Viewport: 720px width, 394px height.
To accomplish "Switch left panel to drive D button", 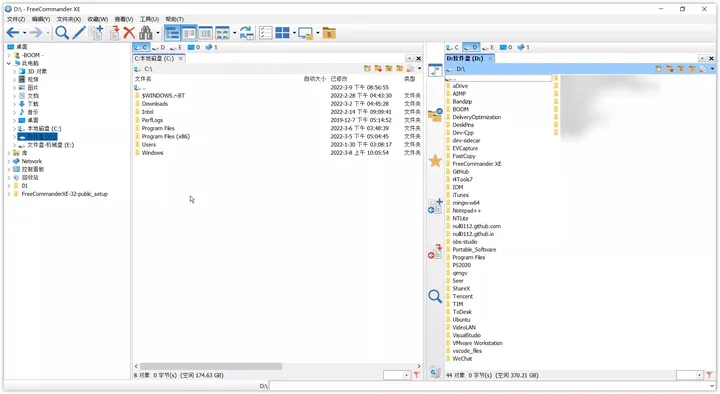I will pos(159,47).
